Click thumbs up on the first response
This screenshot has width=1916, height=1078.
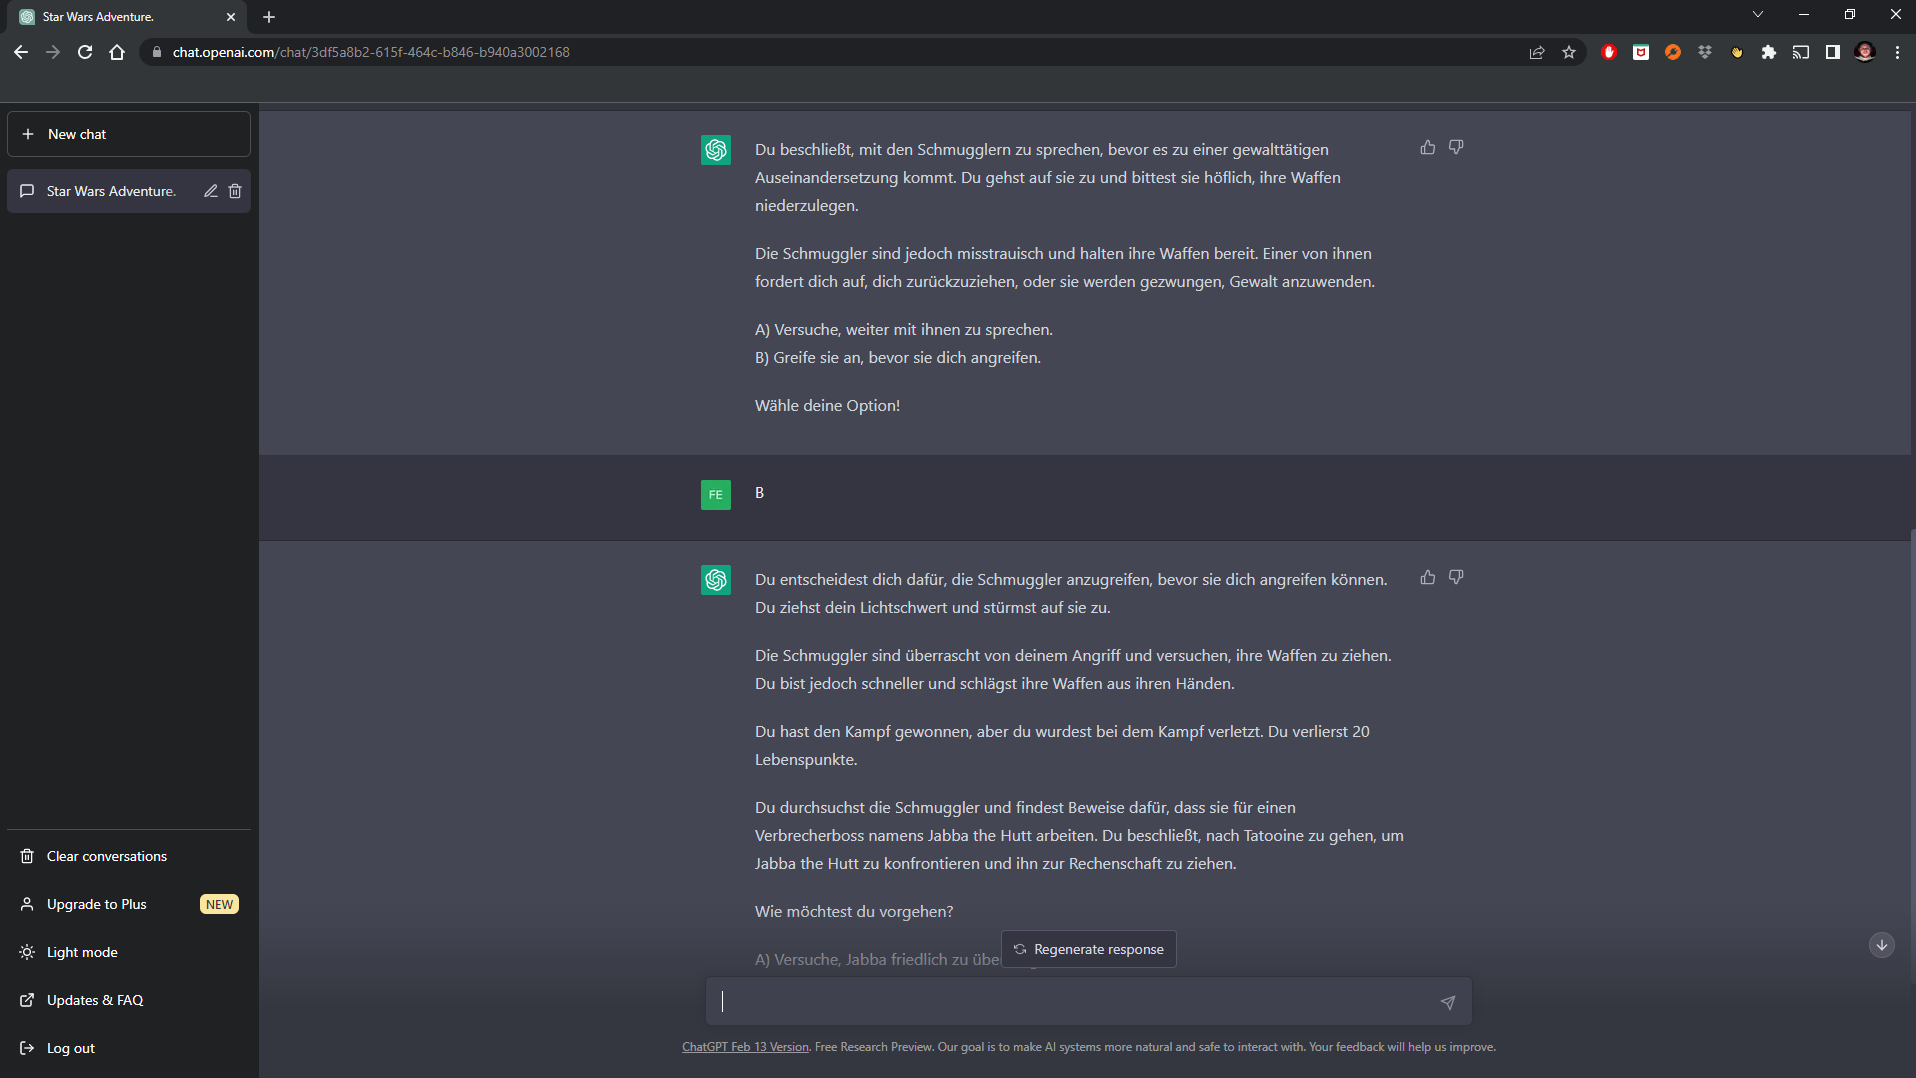pyautogui.click(x=1427, y=148)
